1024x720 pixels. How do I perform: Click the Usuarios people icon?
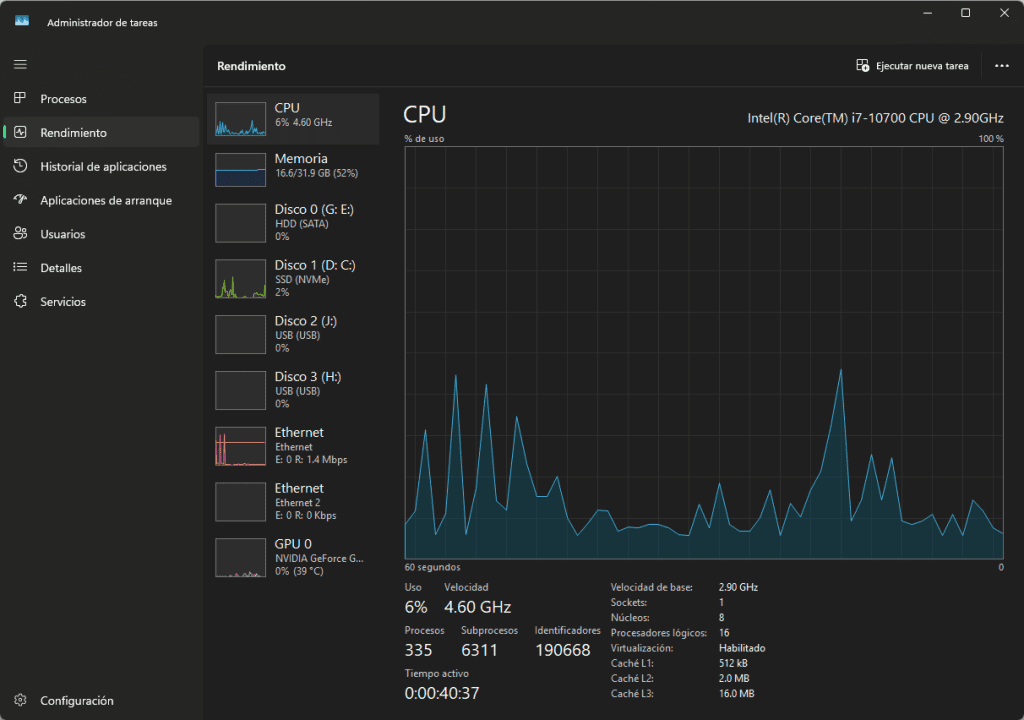coord(20,234)
